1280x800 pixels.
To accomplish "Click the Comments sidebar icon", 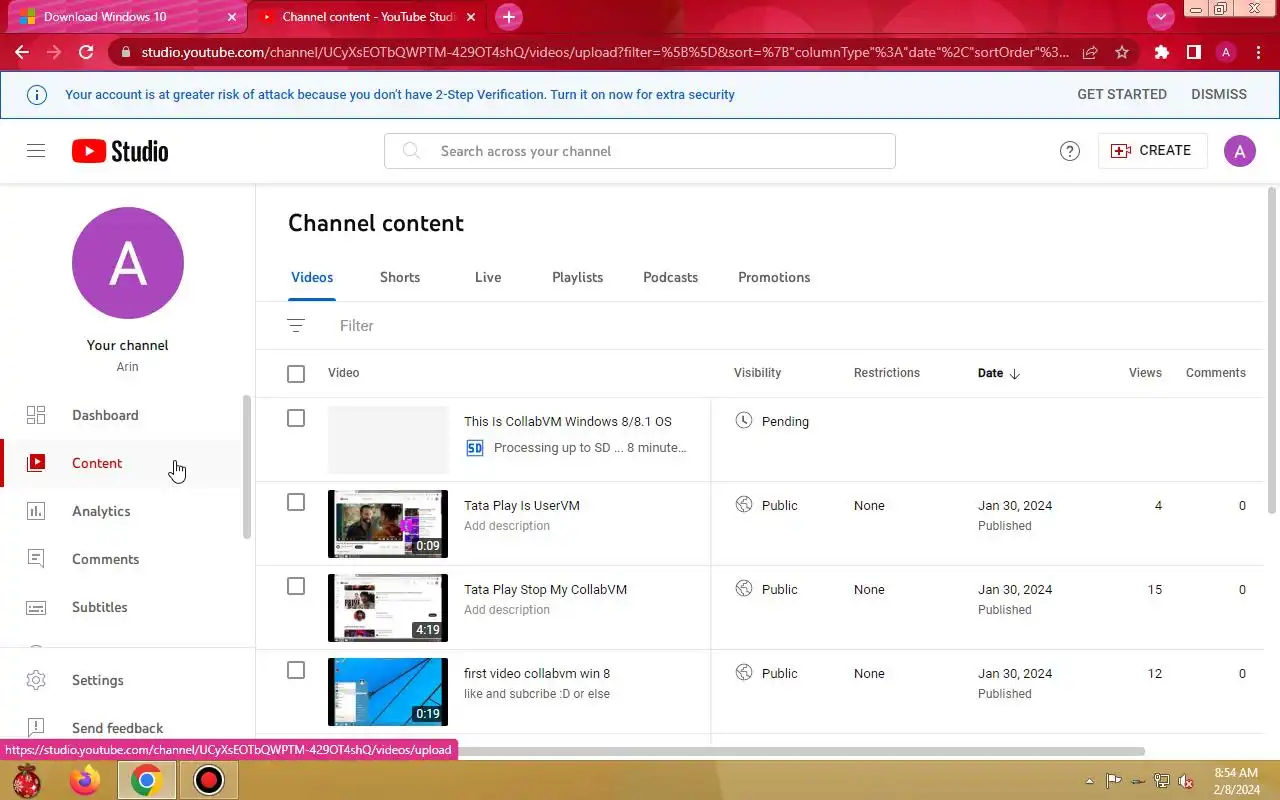I will coord(36,559).
